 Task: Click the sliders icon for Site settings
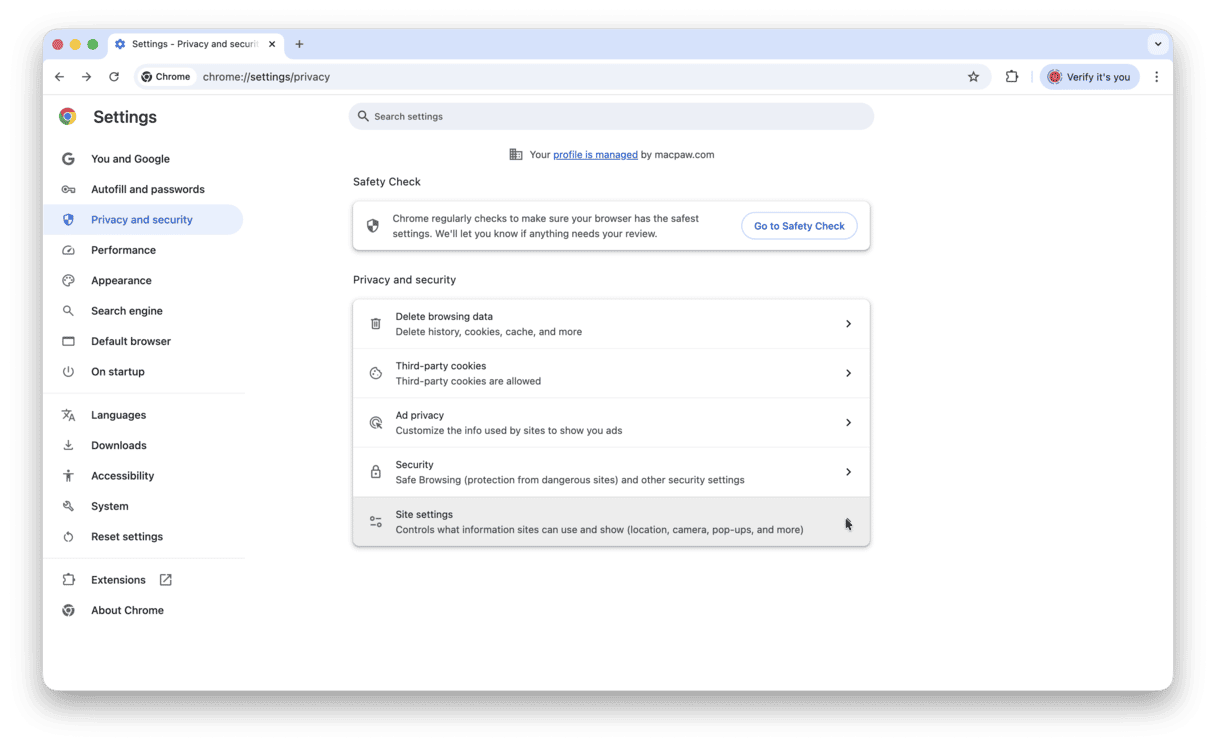375,521
